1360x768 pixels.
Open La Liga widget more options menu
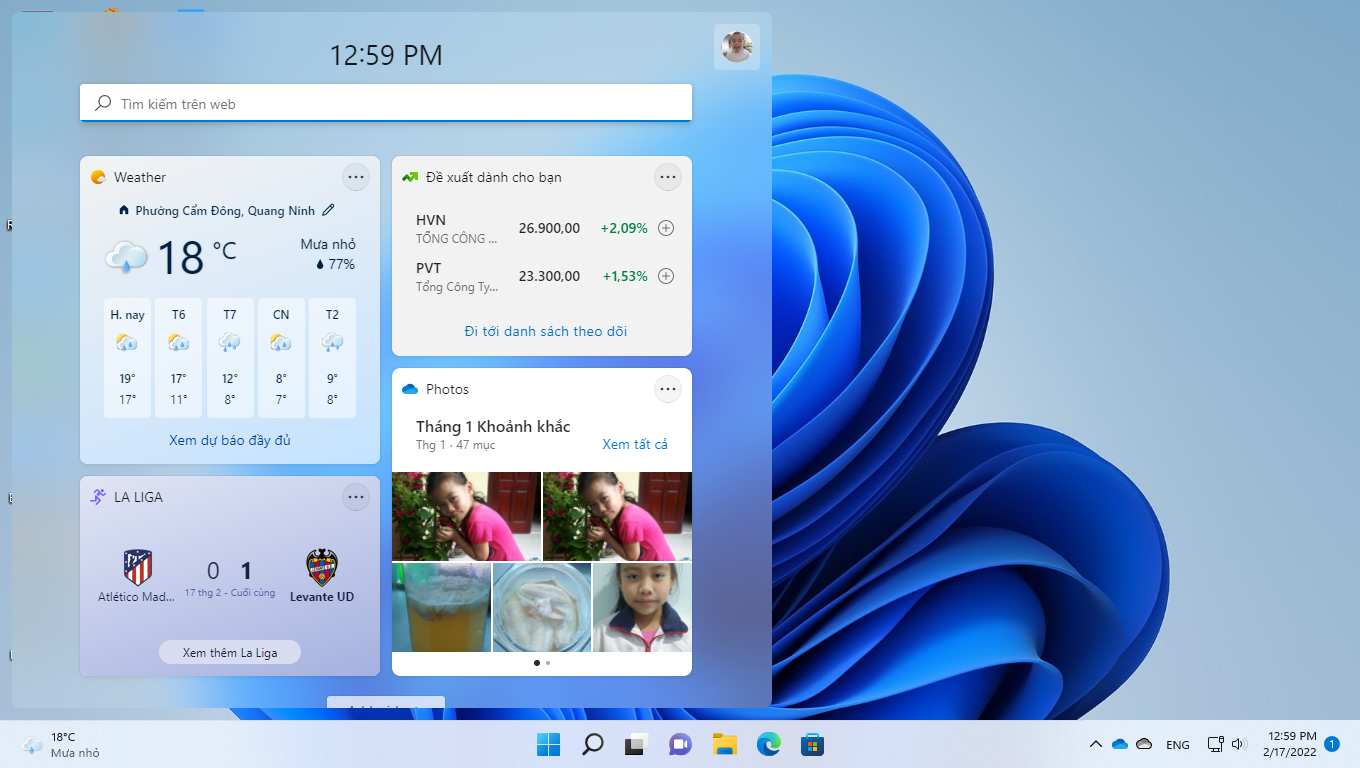pos(356,497)
